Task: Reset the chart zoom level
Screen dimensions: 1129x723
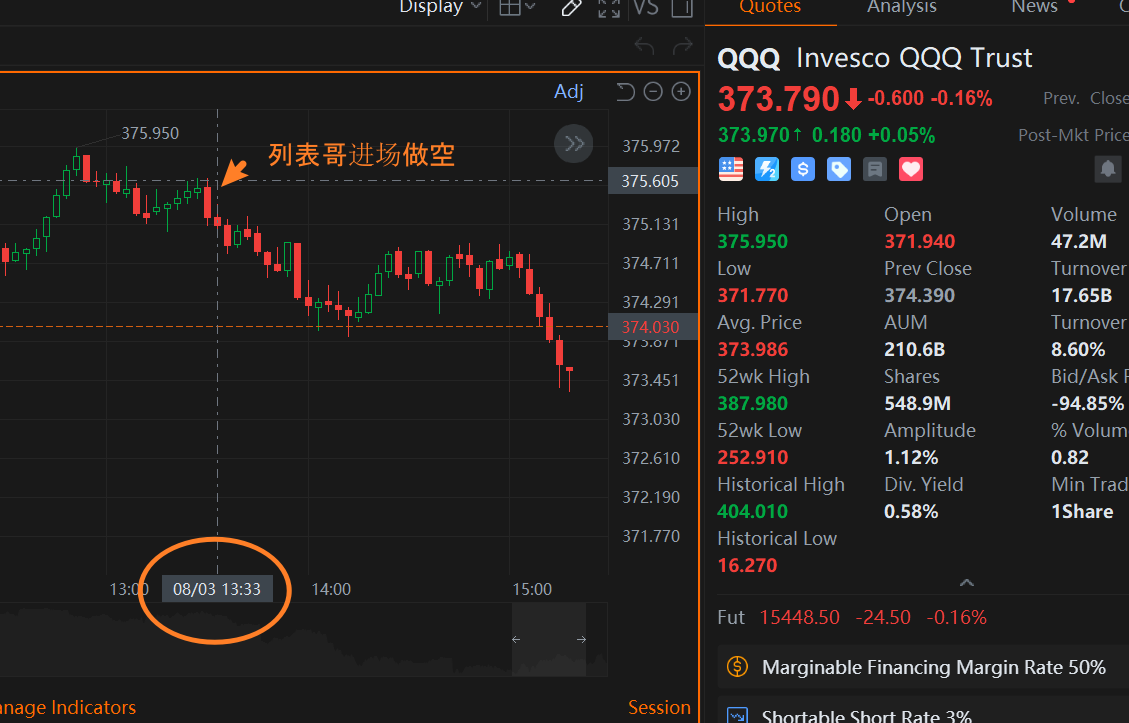Action: (x=625, y=91)
